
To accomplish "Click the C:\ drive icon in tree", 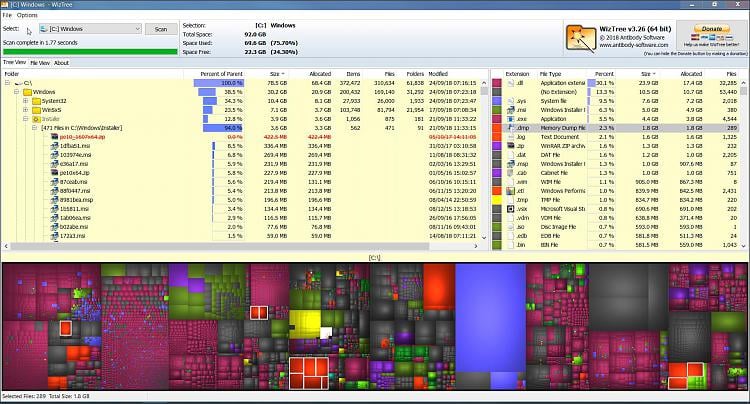I will pos(19,83).
